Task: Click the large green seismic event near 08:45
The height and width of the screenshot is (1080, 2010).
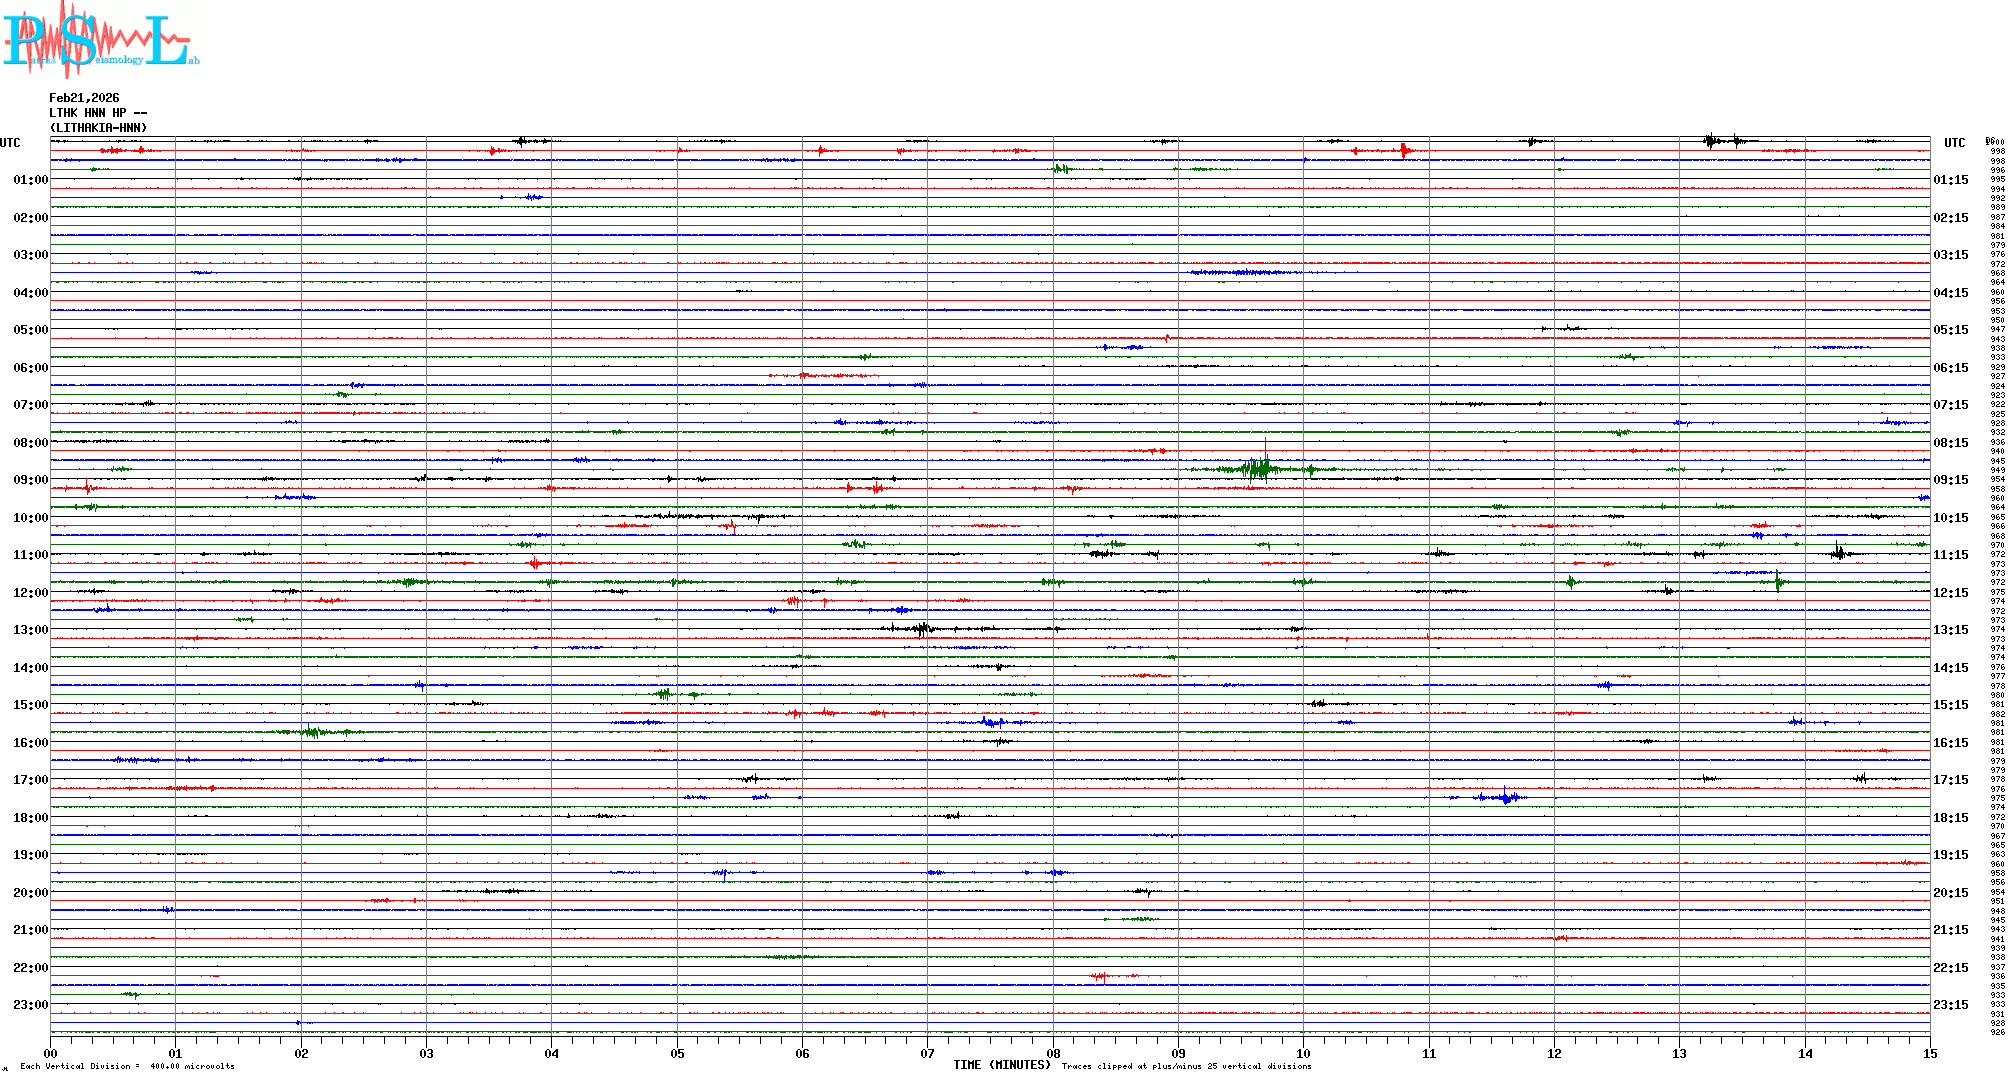Action: tap(1260, 468)
